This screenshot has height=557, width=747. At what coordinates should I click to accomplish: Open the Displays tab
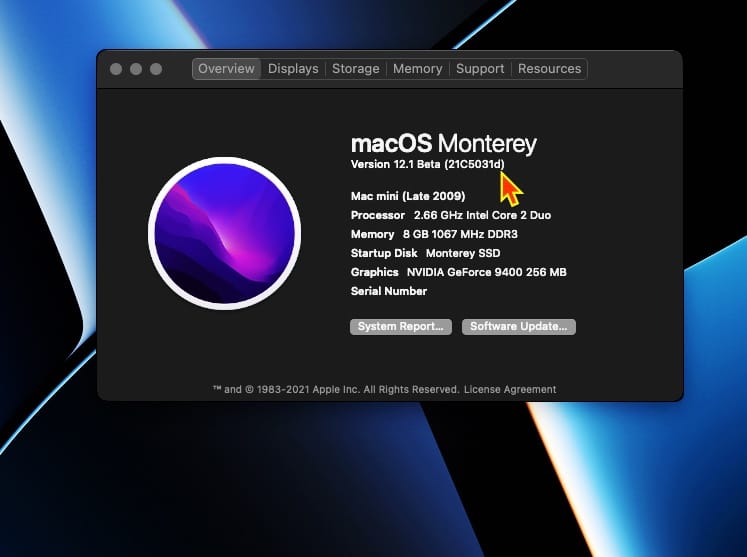click(293, 69)
